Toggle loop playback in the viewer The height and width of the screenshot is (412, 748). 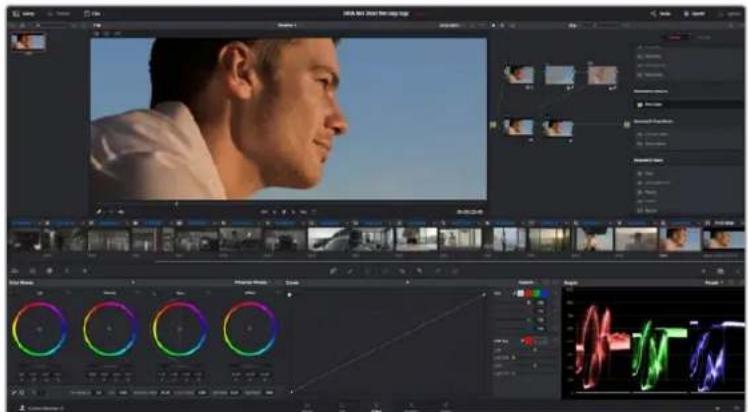pyautogui.click(x=313, y=212)
